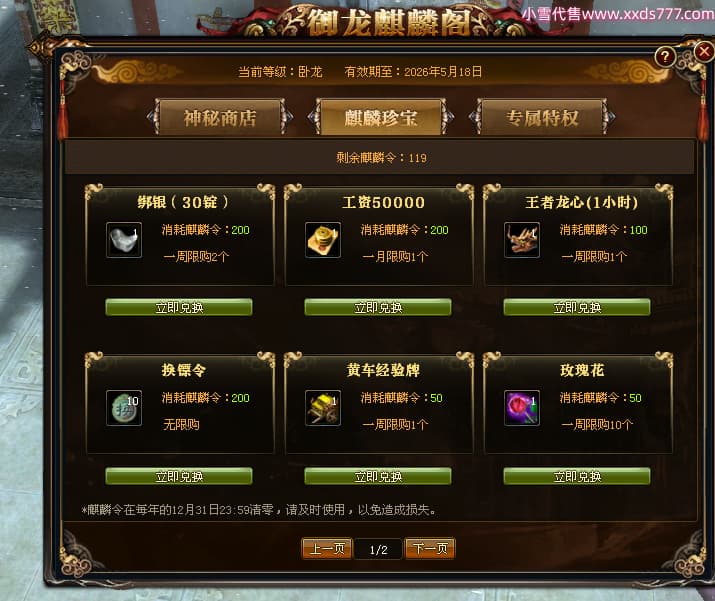Exchange 黄车经验牌 with 立即兑换 button
The width and height of the screenshot is (715, 601).
click(378, 476)
